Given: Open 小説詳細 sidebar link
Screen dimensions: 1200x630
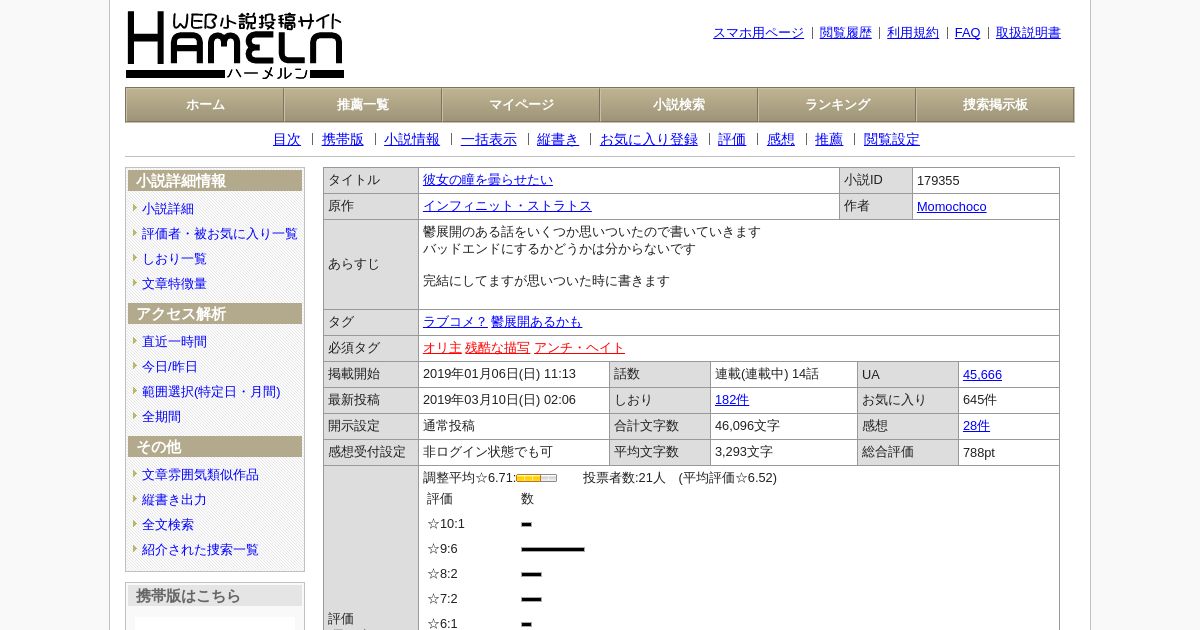Looking at the screenshot, I should [x=168, y=209].
